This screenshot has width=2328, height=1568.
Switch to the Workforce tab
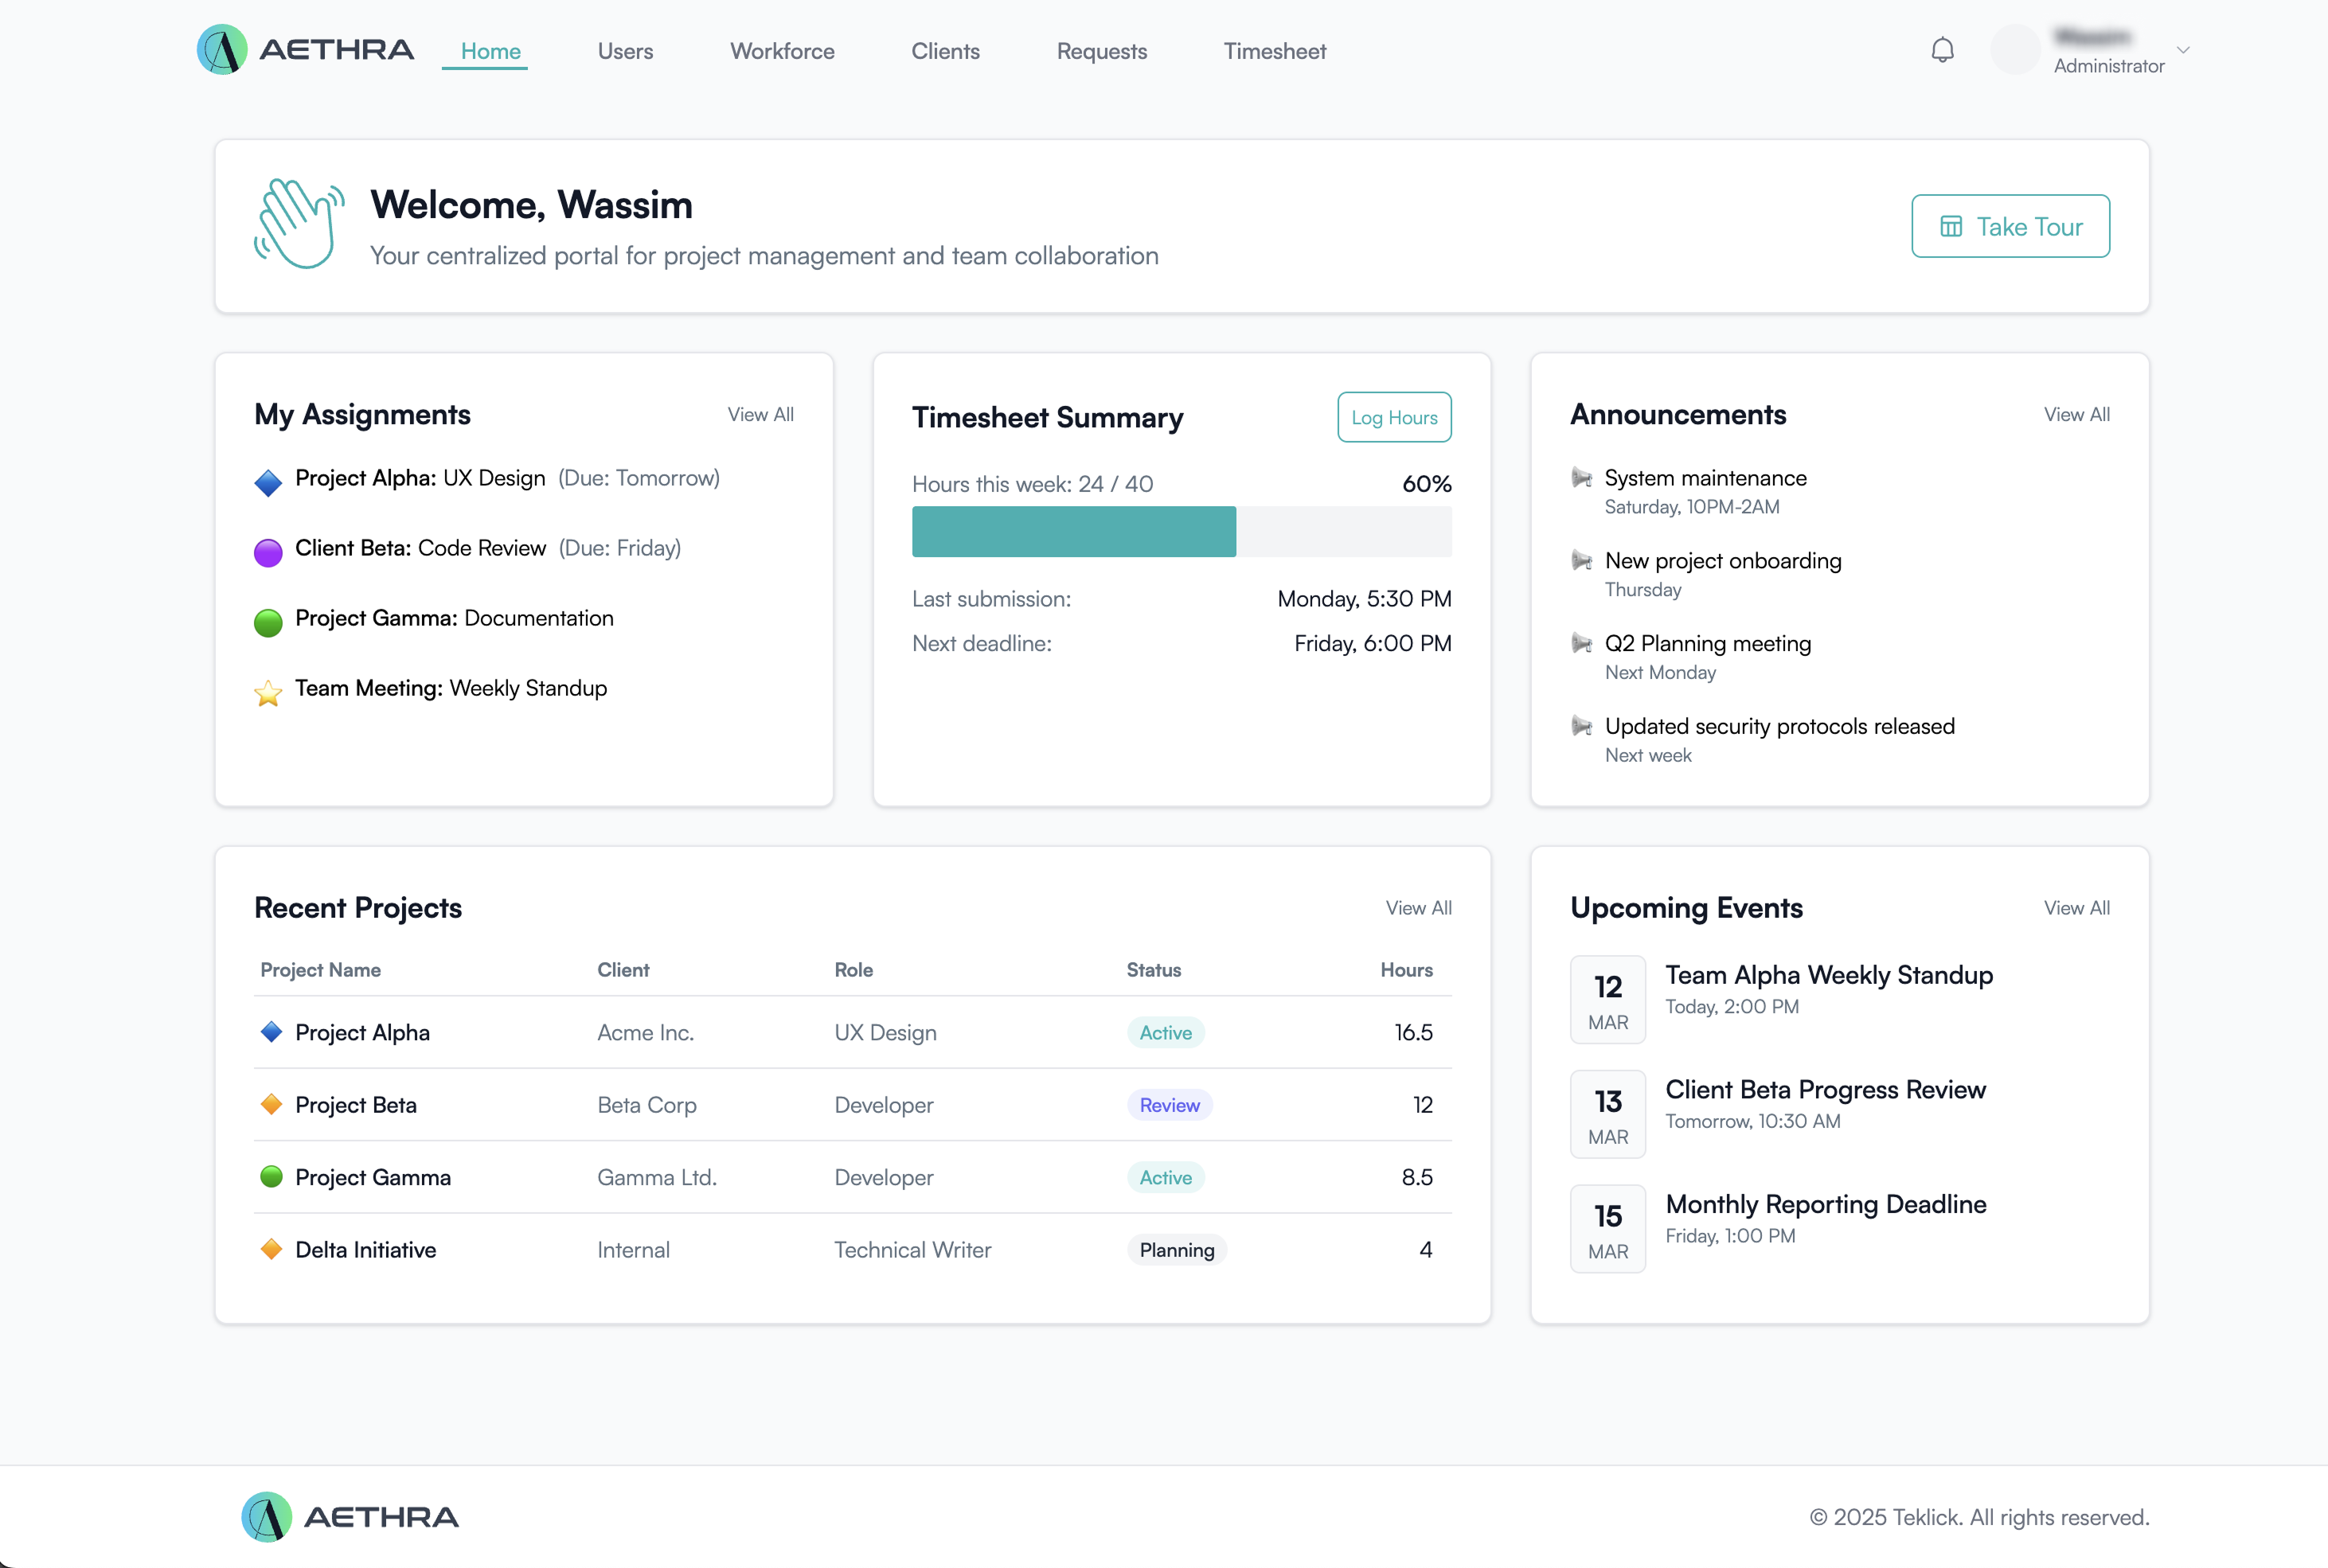(x=782, y=51)
